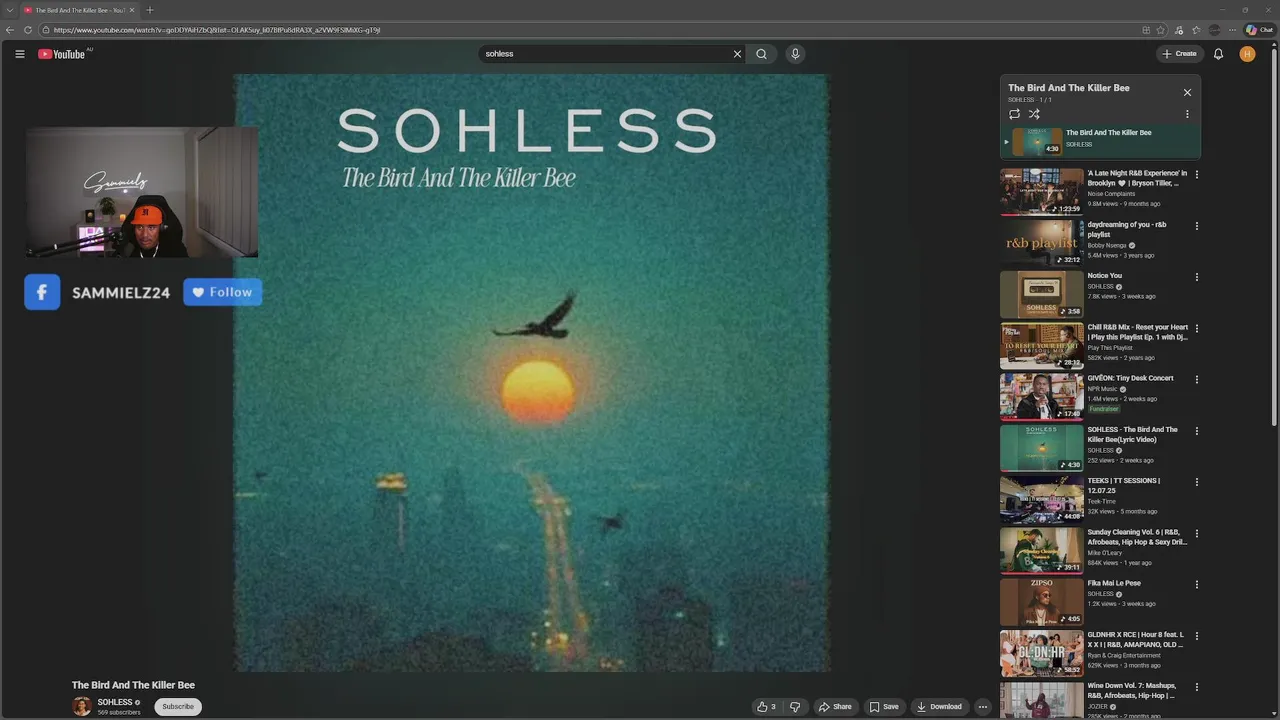
Task: Open options for GIVĒON Tiny Desk Concert
Action: click(1197, 379)
